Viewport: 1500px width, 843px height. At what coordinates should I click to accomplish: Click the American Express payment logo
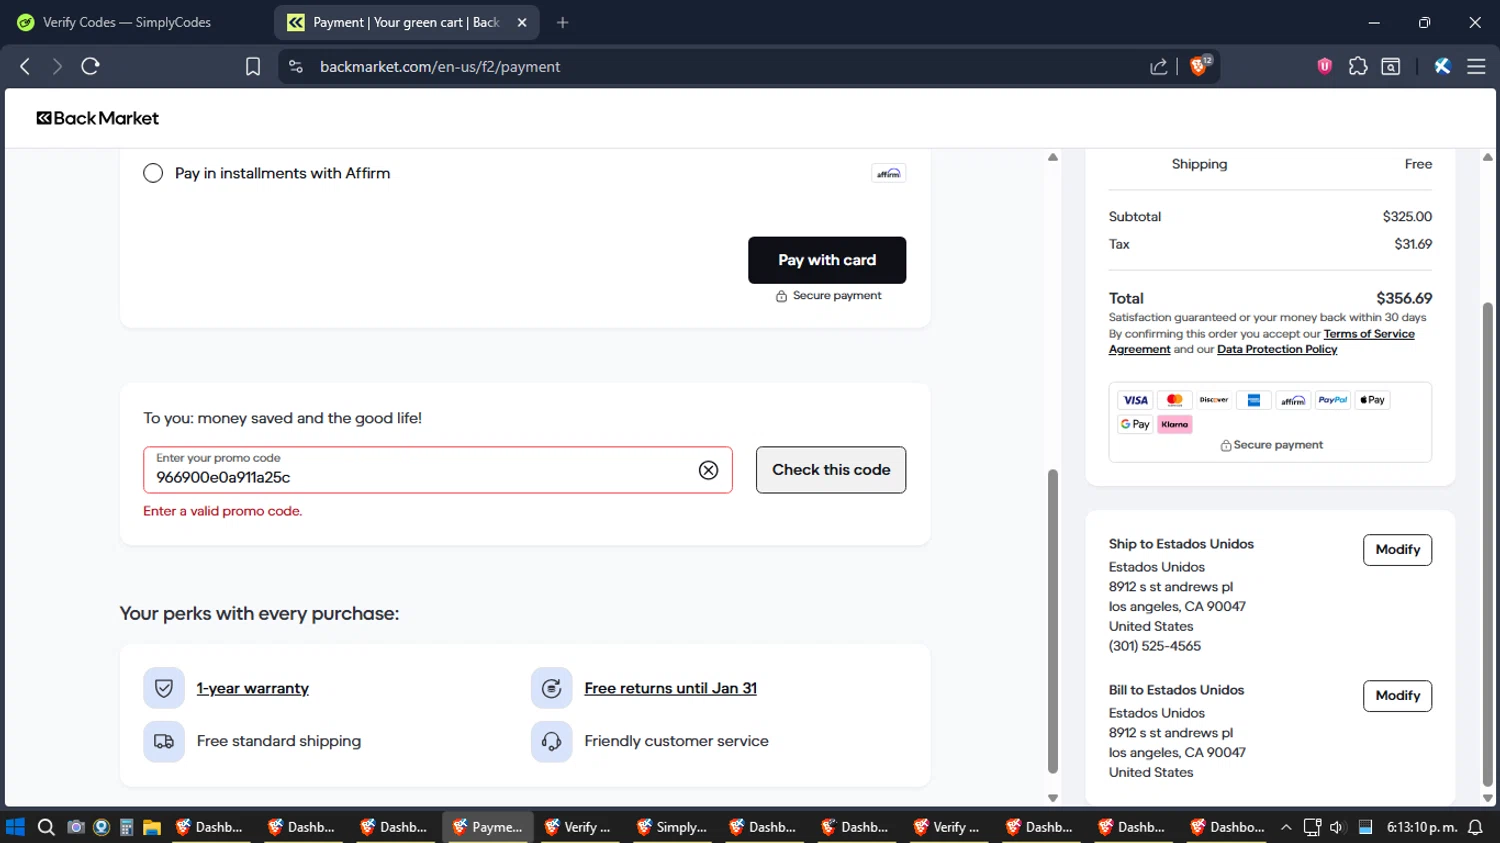(1254, 400)
